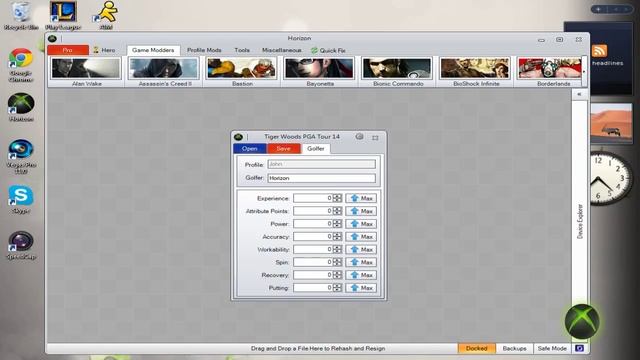Open the Horizon desktop shortcut
Viewport: 640px width, 360px height.
(21, 107)
